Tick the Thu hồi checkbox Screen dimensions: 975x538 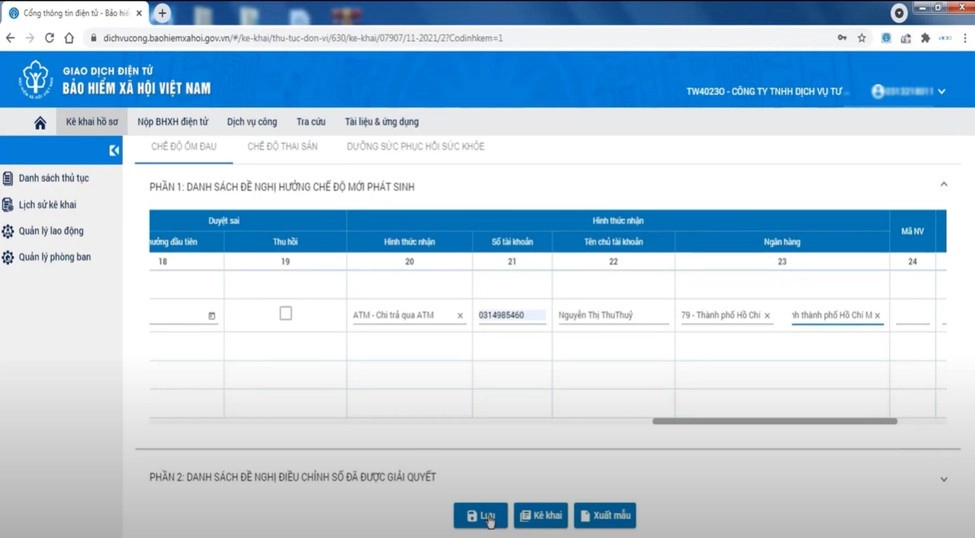coord(285,313)
